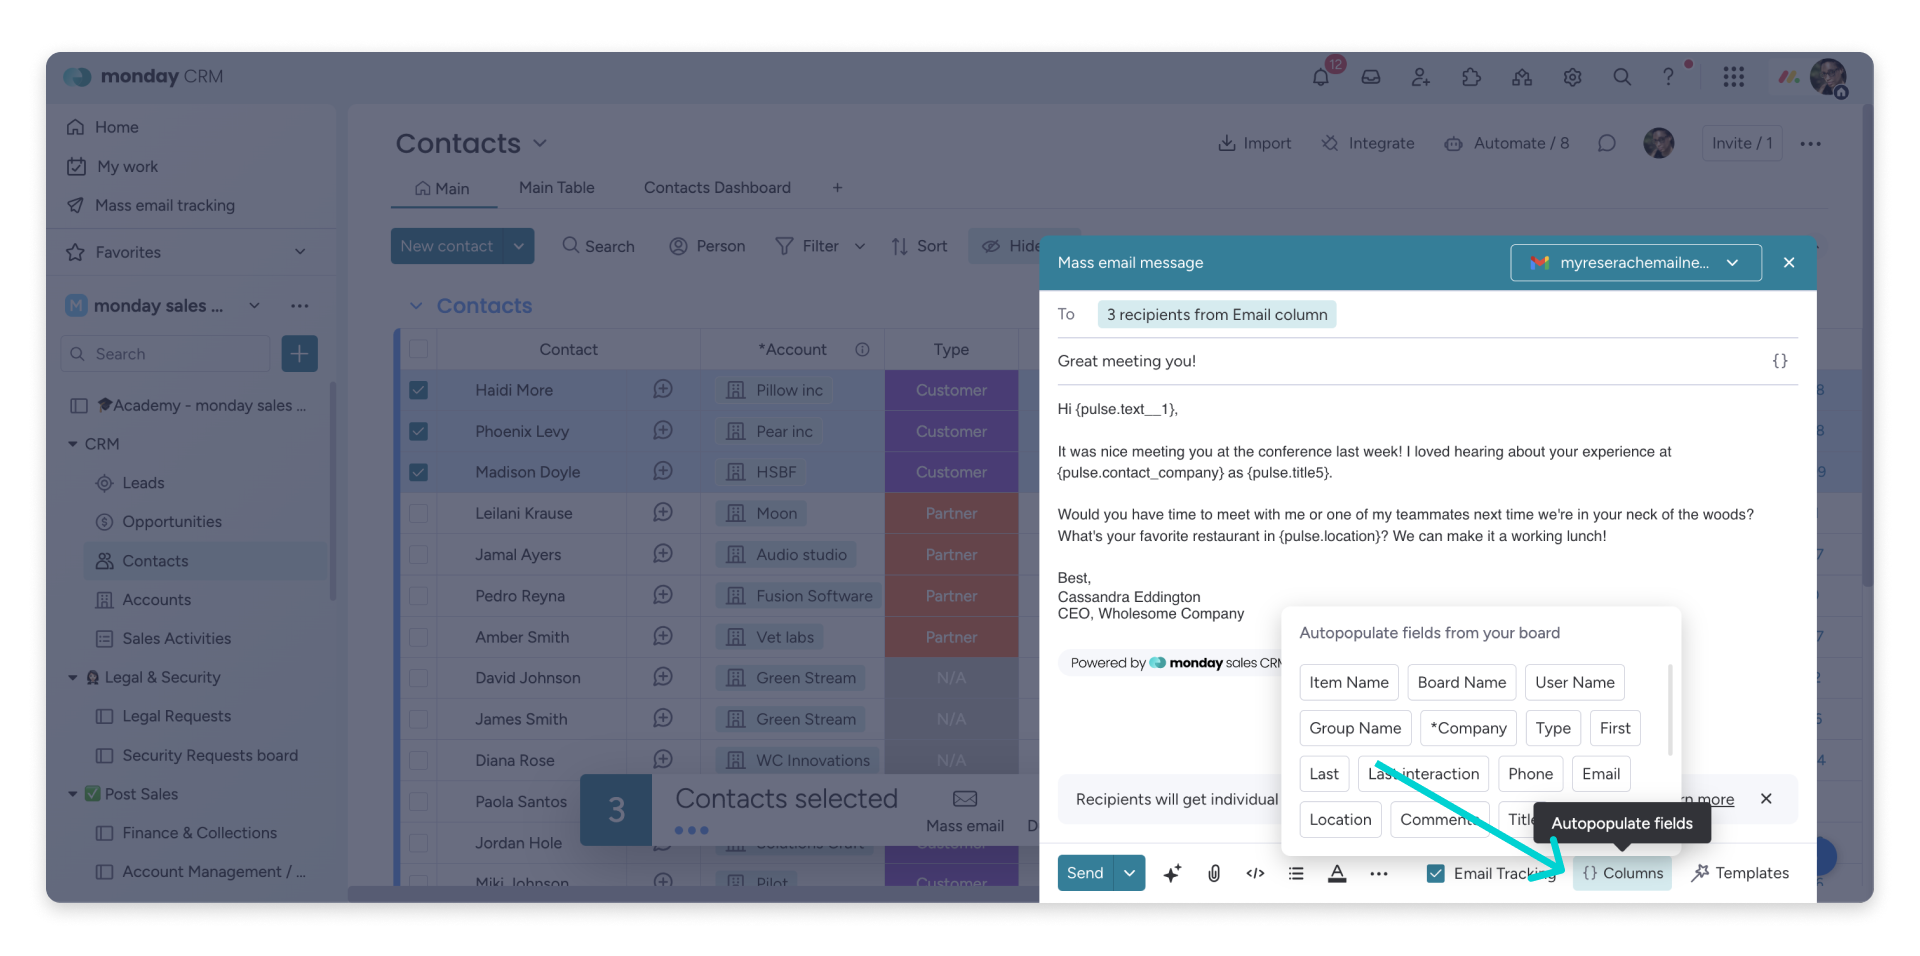Open the AI assistant sparkle icon
Viewport: 1920px width, 956px height.
click(x=1172, y=873)
